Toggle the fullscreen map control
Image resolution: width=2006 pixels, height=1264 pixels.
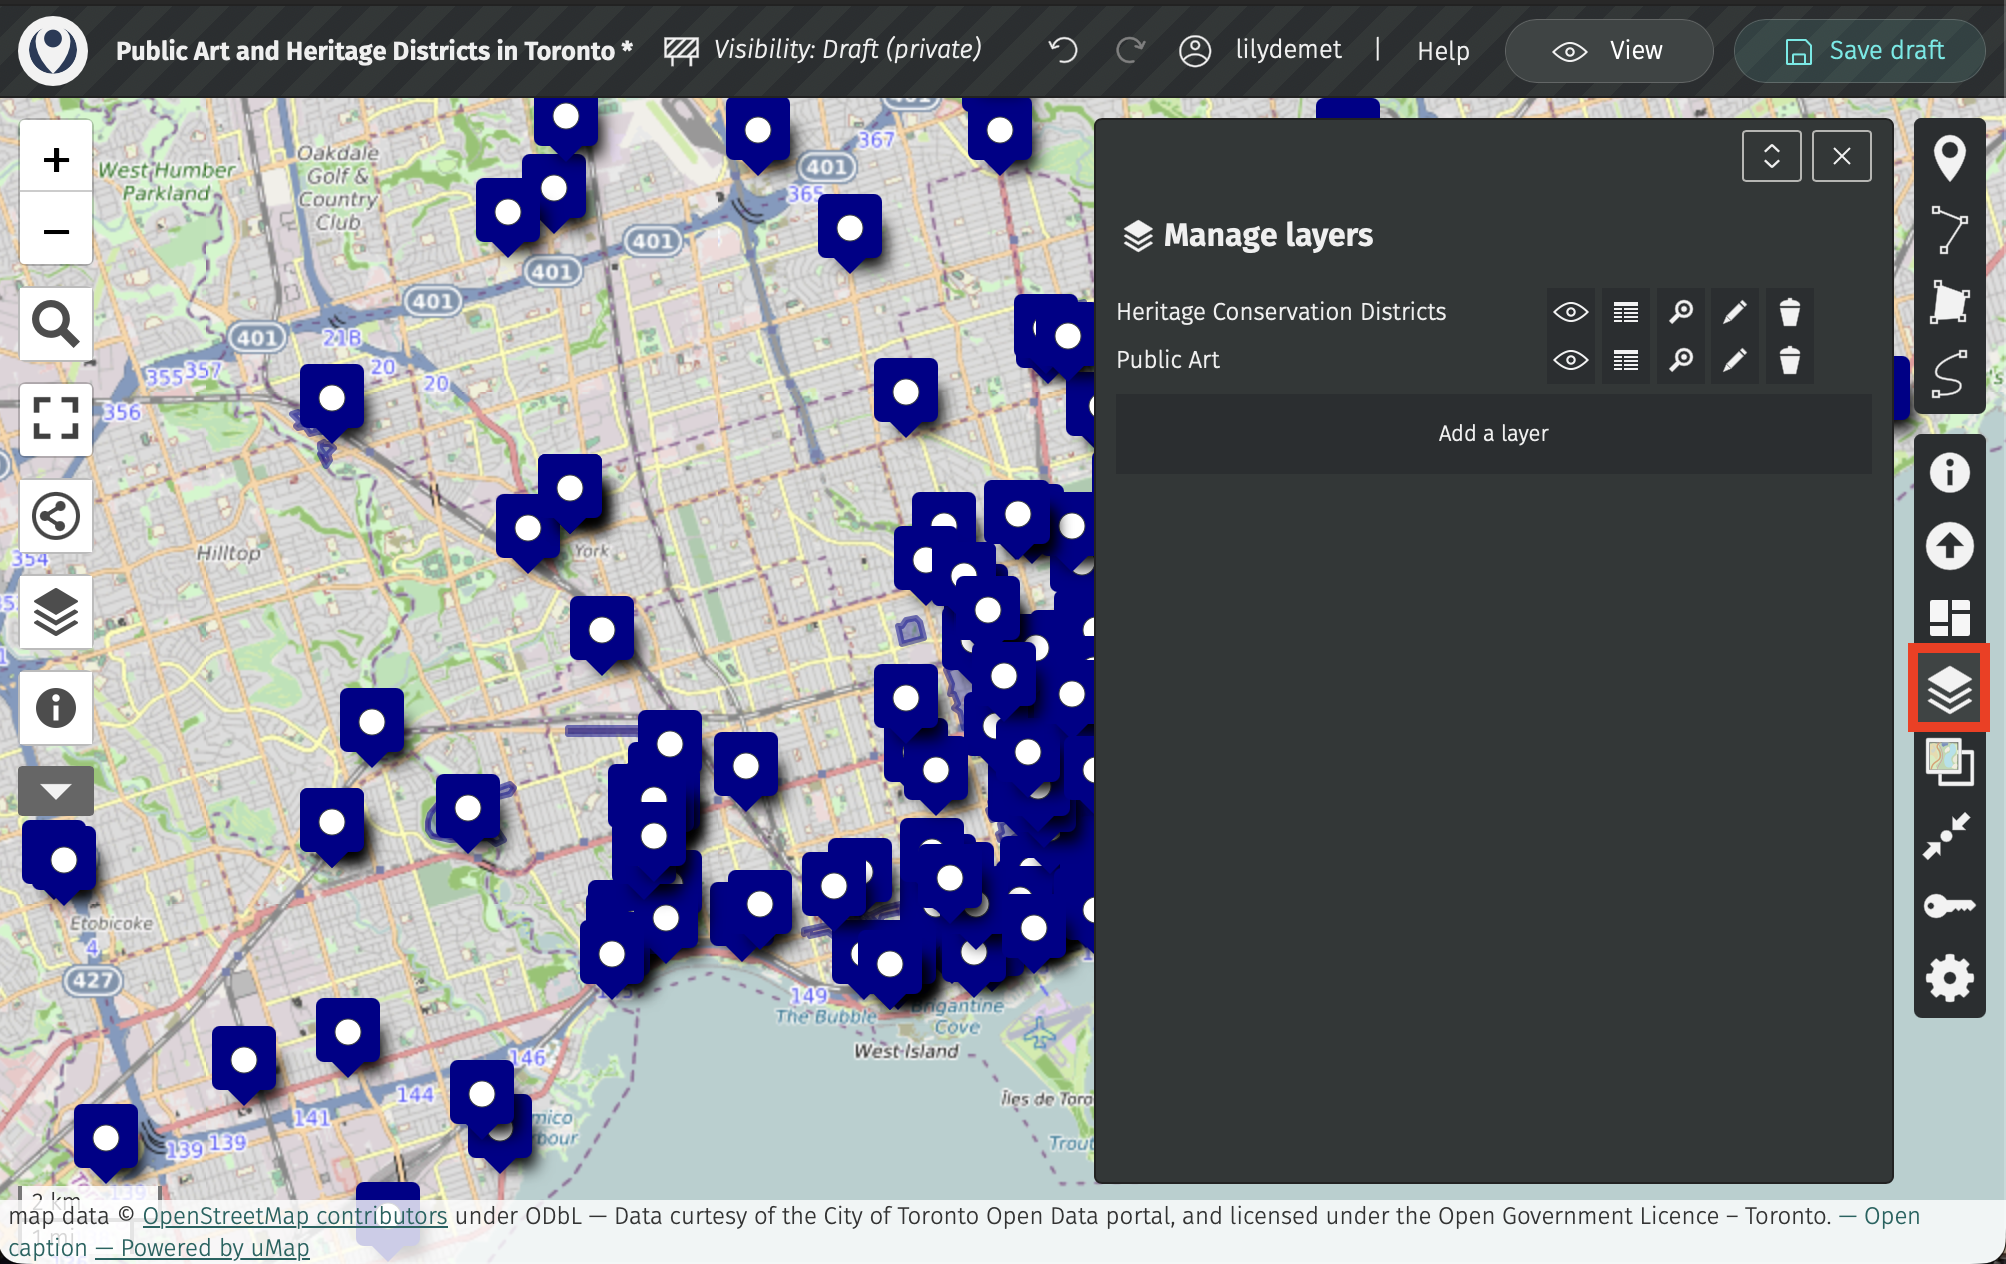(56, 418)
